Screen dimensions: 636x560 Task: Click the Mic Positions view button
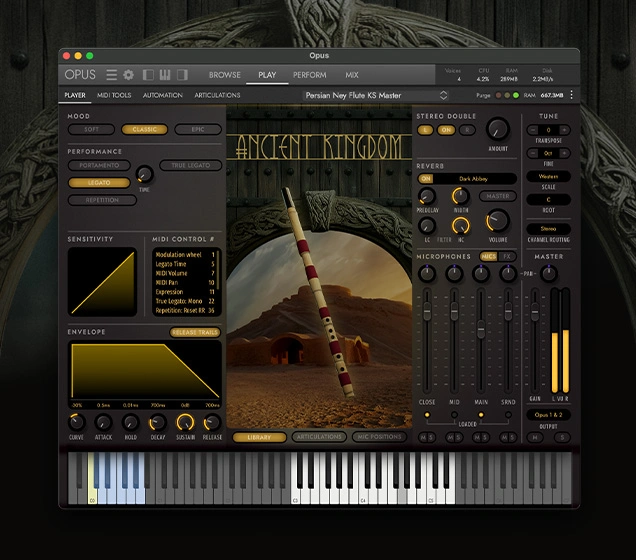pos(379,437)
